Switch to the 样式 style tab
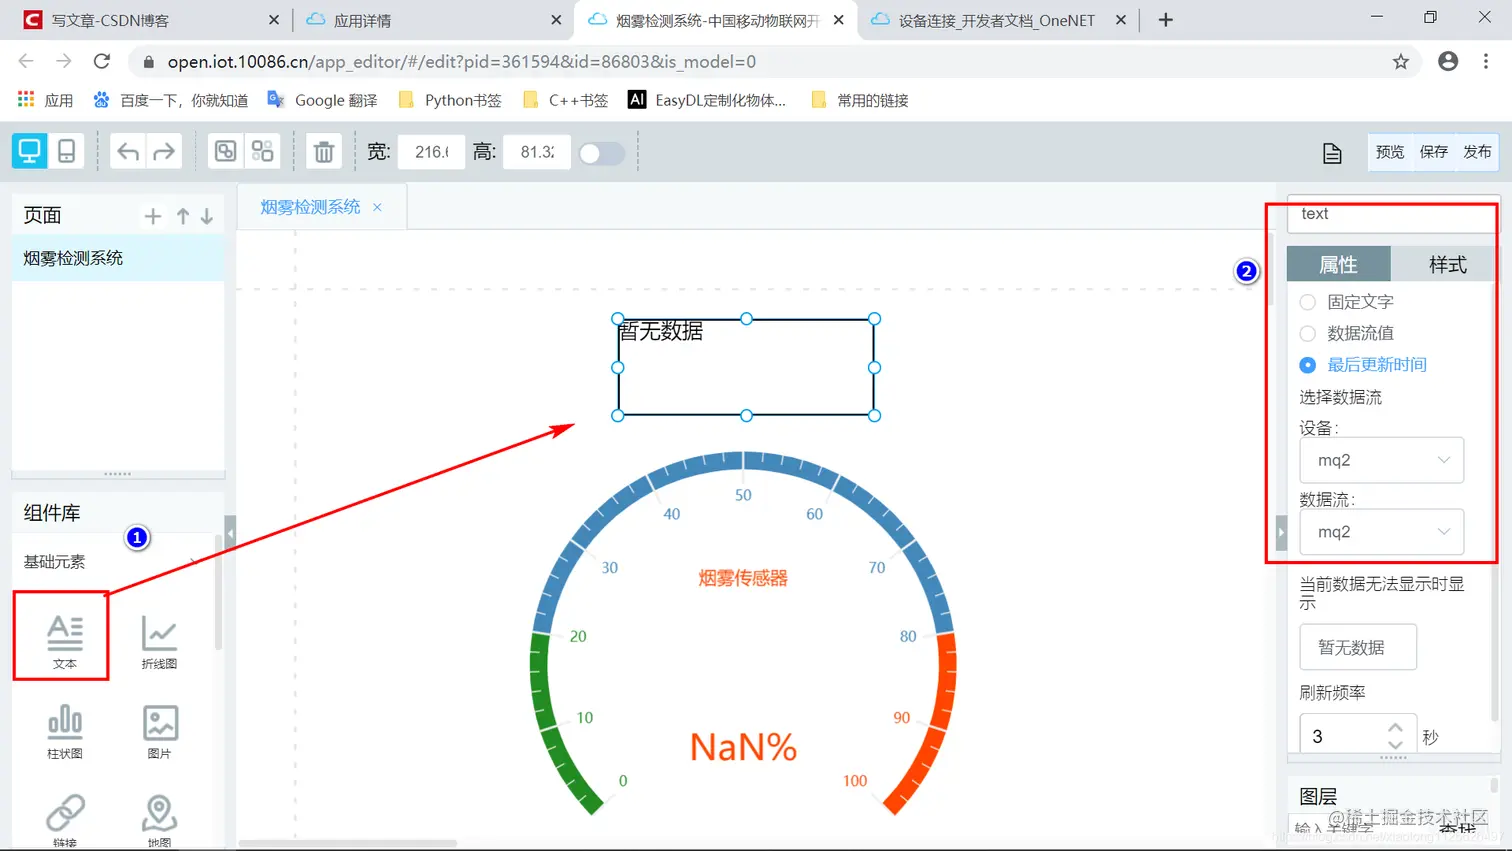 [x=1447, y=264]
